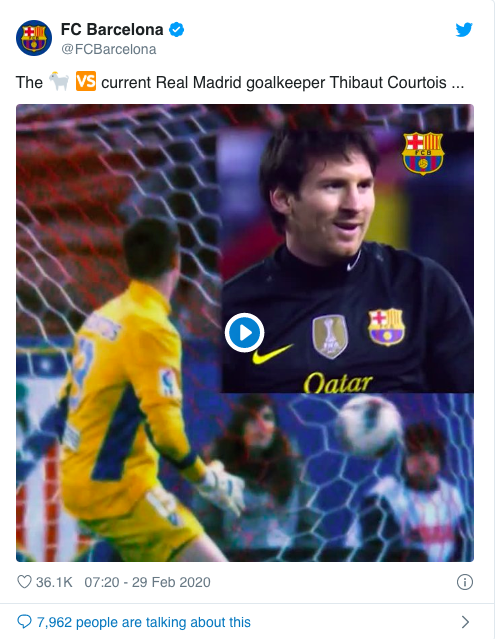The height and width of the screenshot is (639, 497).
Task: Click the trailing ellipsis of the tweet text
Action: (x=457, y=83)
